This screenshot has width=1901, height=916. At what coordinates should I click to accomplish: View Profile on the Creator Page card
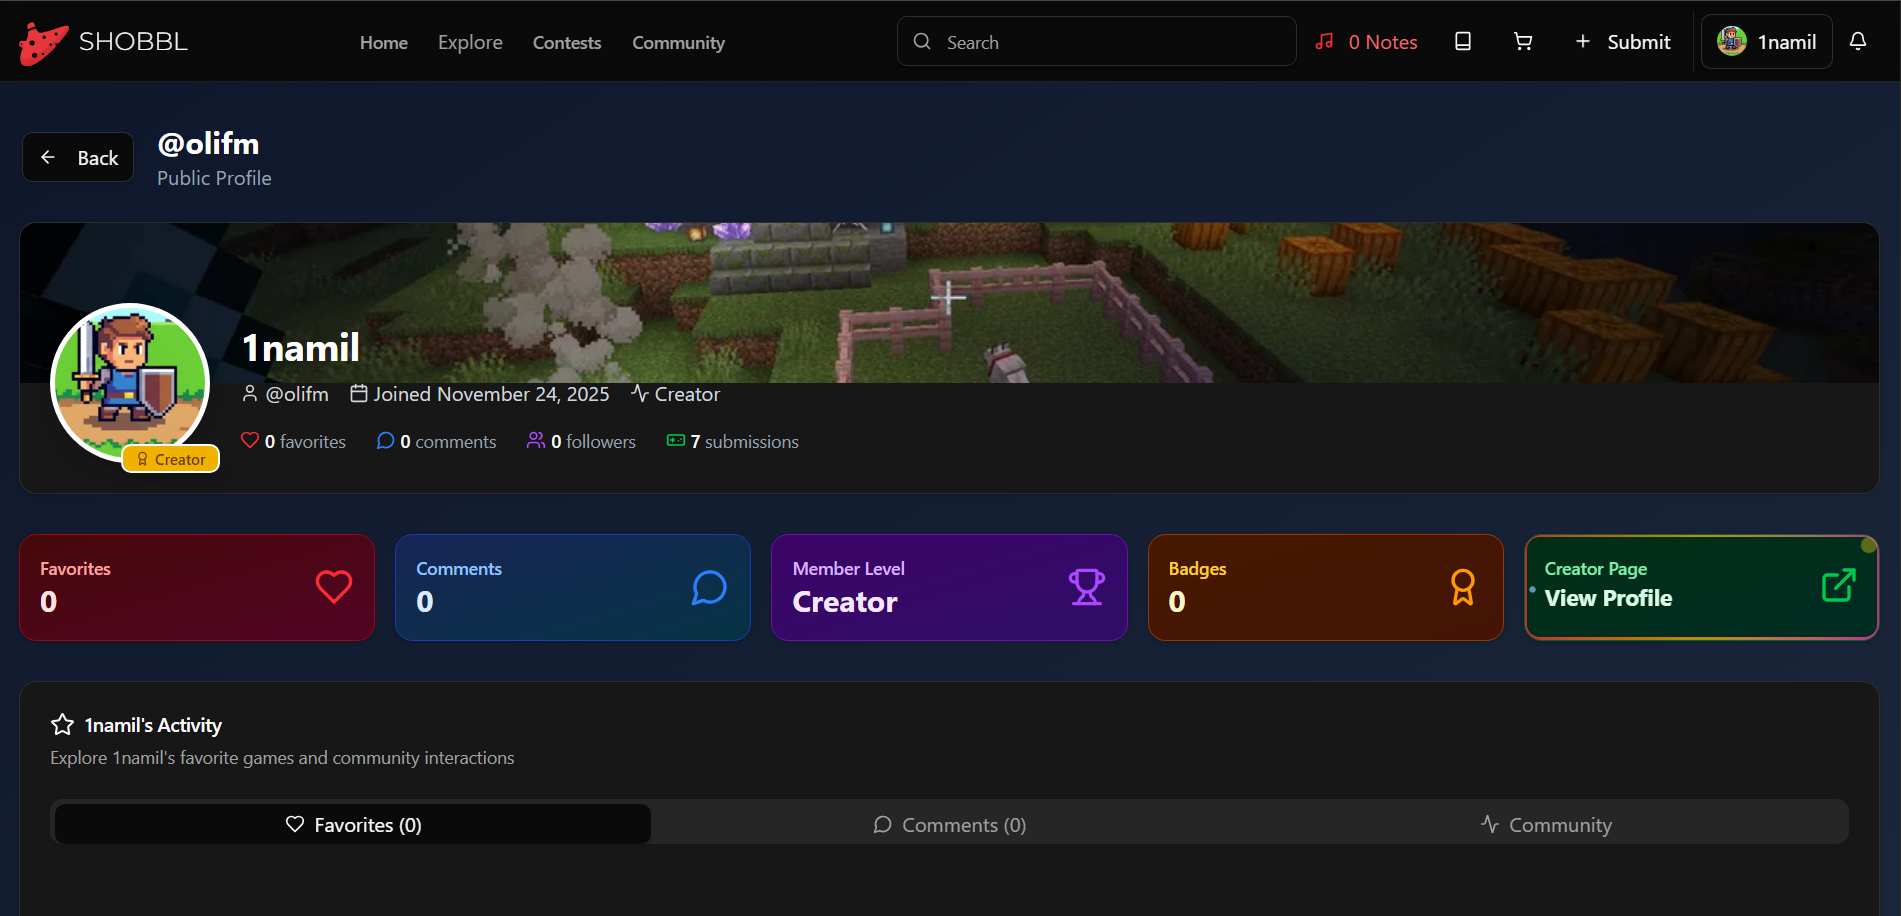(x=1608, y=597)
